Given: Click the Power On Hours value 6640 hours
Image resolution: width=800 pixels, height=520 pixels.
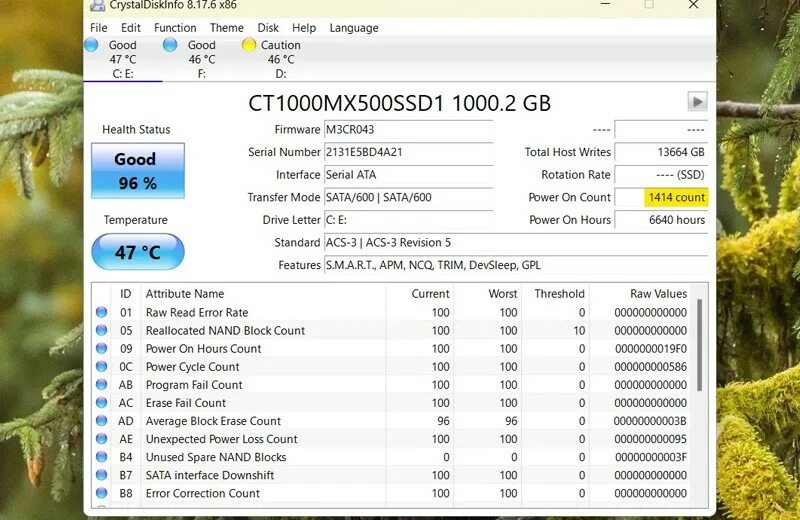Looking at the screenshot, I should [661, 220].
